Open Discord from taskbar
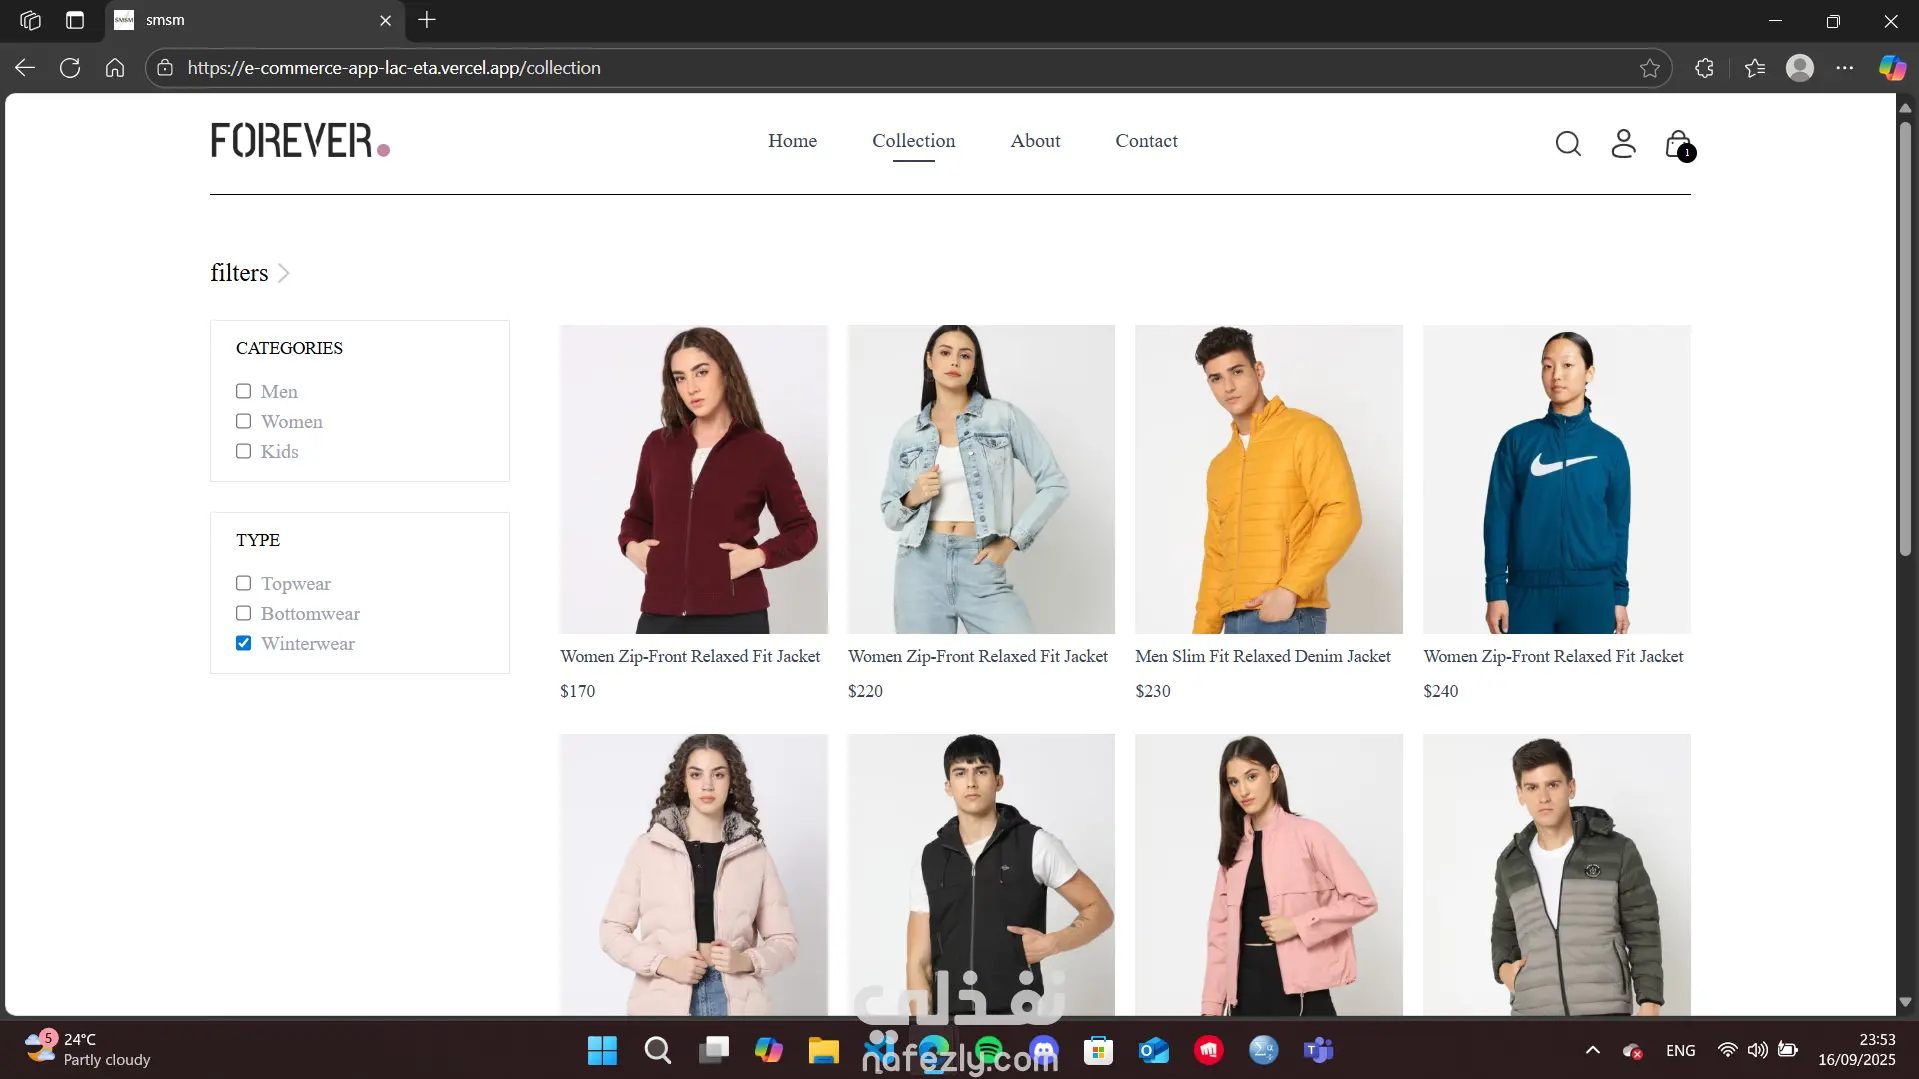This screenshot has height=1079, width=1919. pyautogui.click(x=1044, y=1050)
